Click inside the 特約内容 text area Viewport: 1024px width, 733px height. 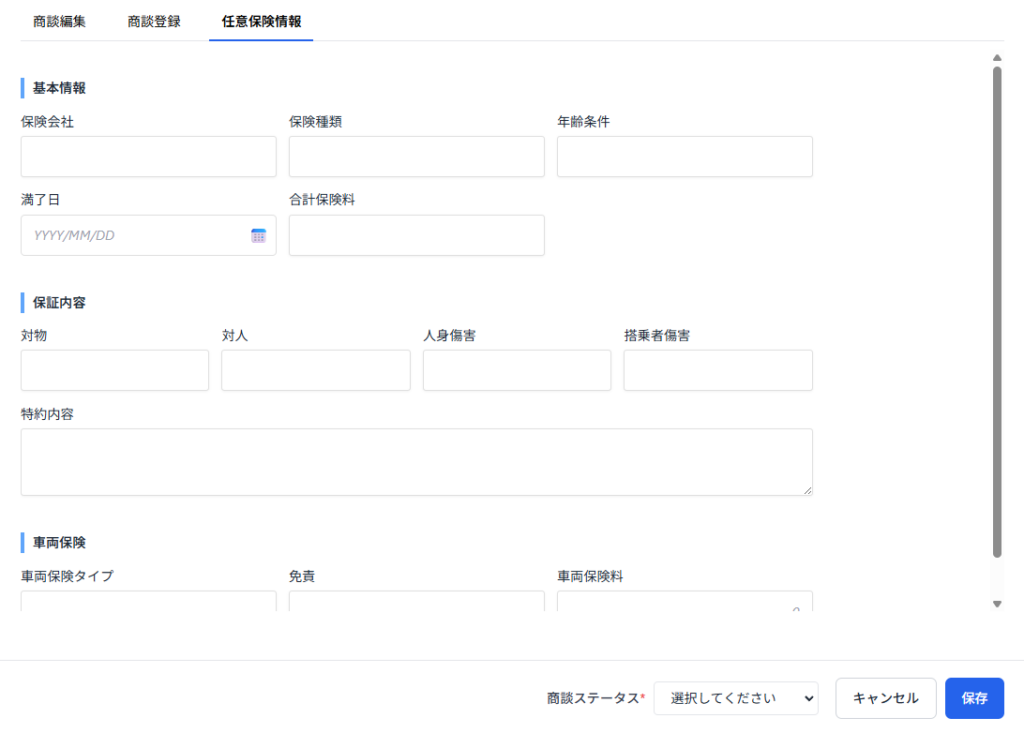click(x=416, y=462)
